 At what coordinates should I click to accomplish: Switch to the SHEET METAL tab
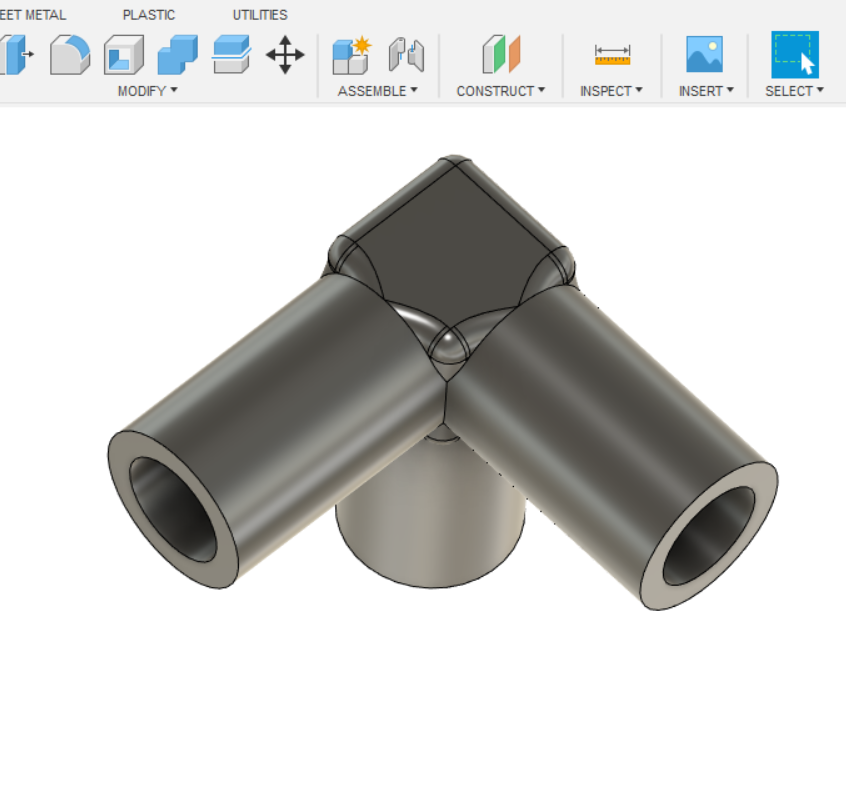tap(33, 14)
